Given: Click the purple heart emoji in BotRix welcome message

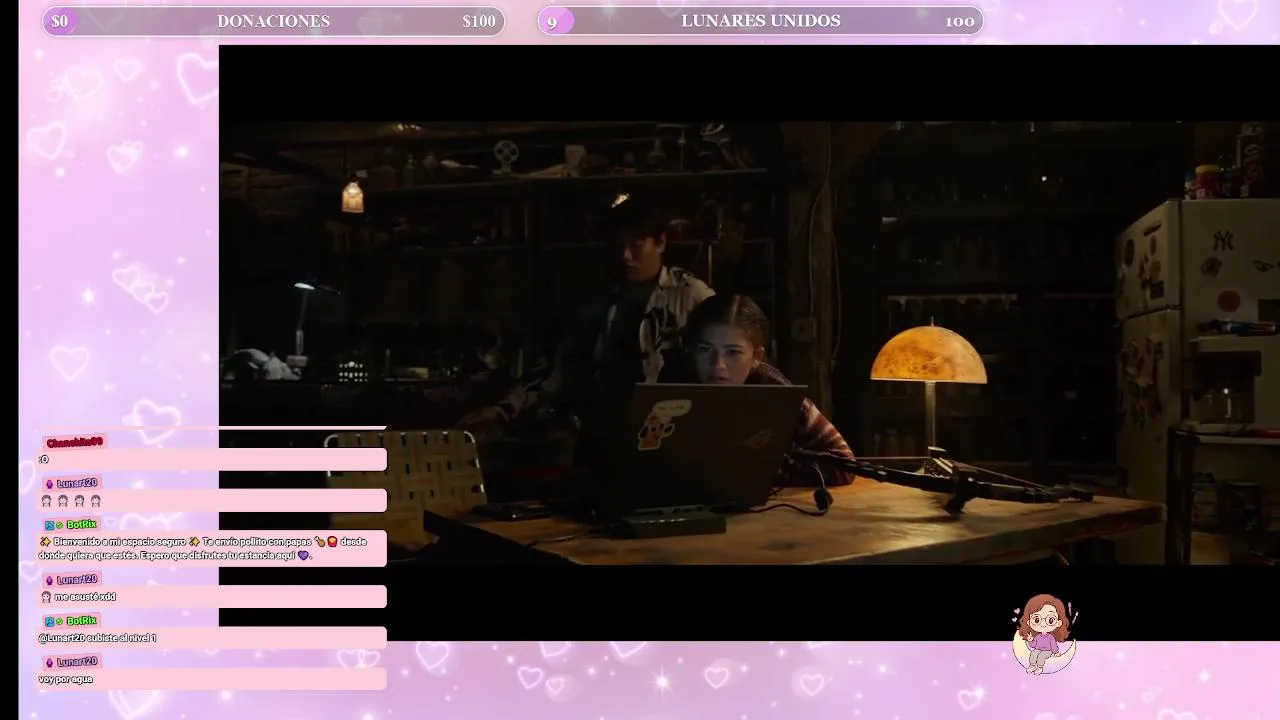Looking at the screenshot, I should coord(304,555).
